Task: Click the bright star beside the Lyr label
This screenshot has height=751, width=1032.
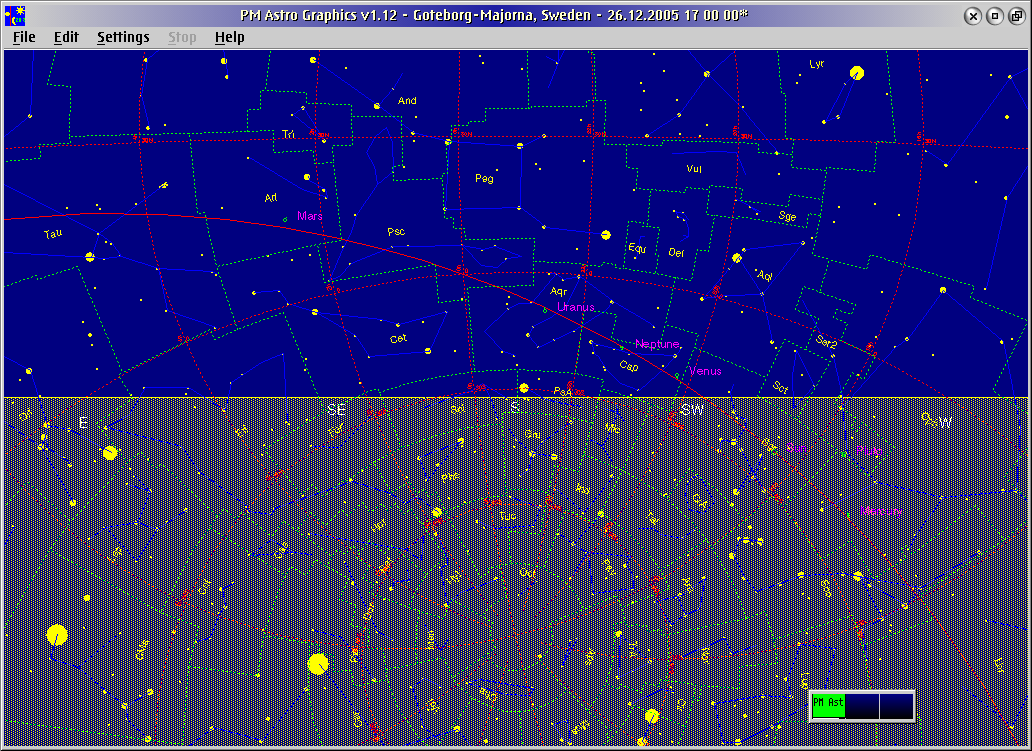Action: (x=856, y=73)
